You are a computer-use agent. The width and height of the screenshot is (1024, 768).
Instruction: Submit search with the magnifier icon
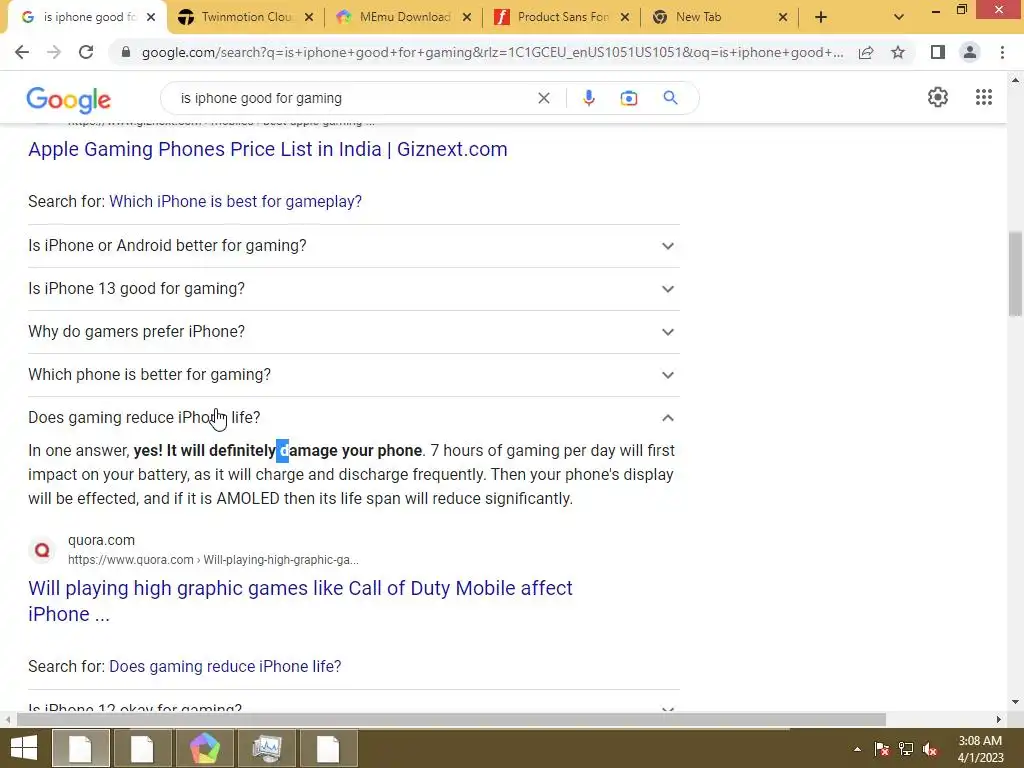(x=670, y=98)
